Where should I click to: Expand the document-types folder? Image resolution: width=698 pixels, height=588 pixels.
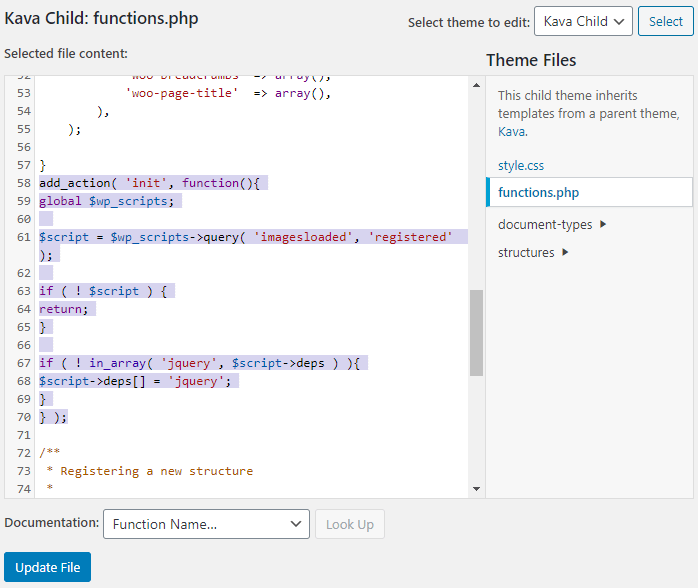point(552,224)
